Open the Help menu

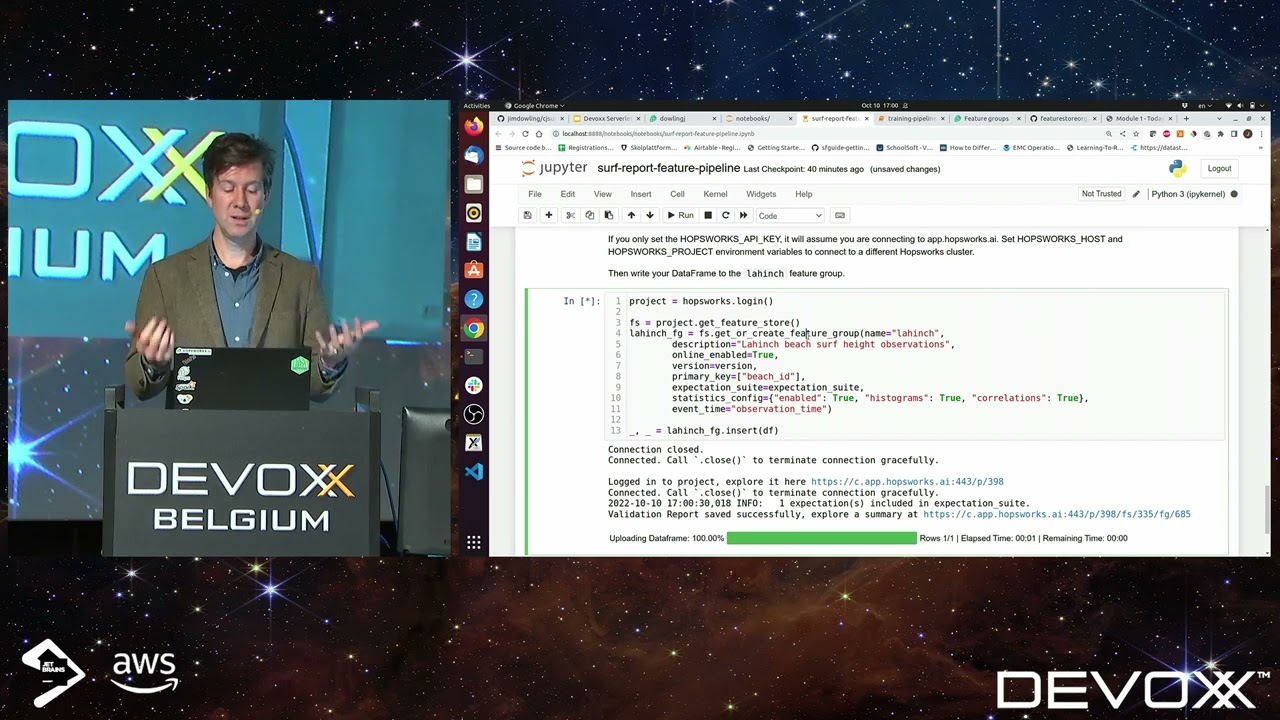803,194
